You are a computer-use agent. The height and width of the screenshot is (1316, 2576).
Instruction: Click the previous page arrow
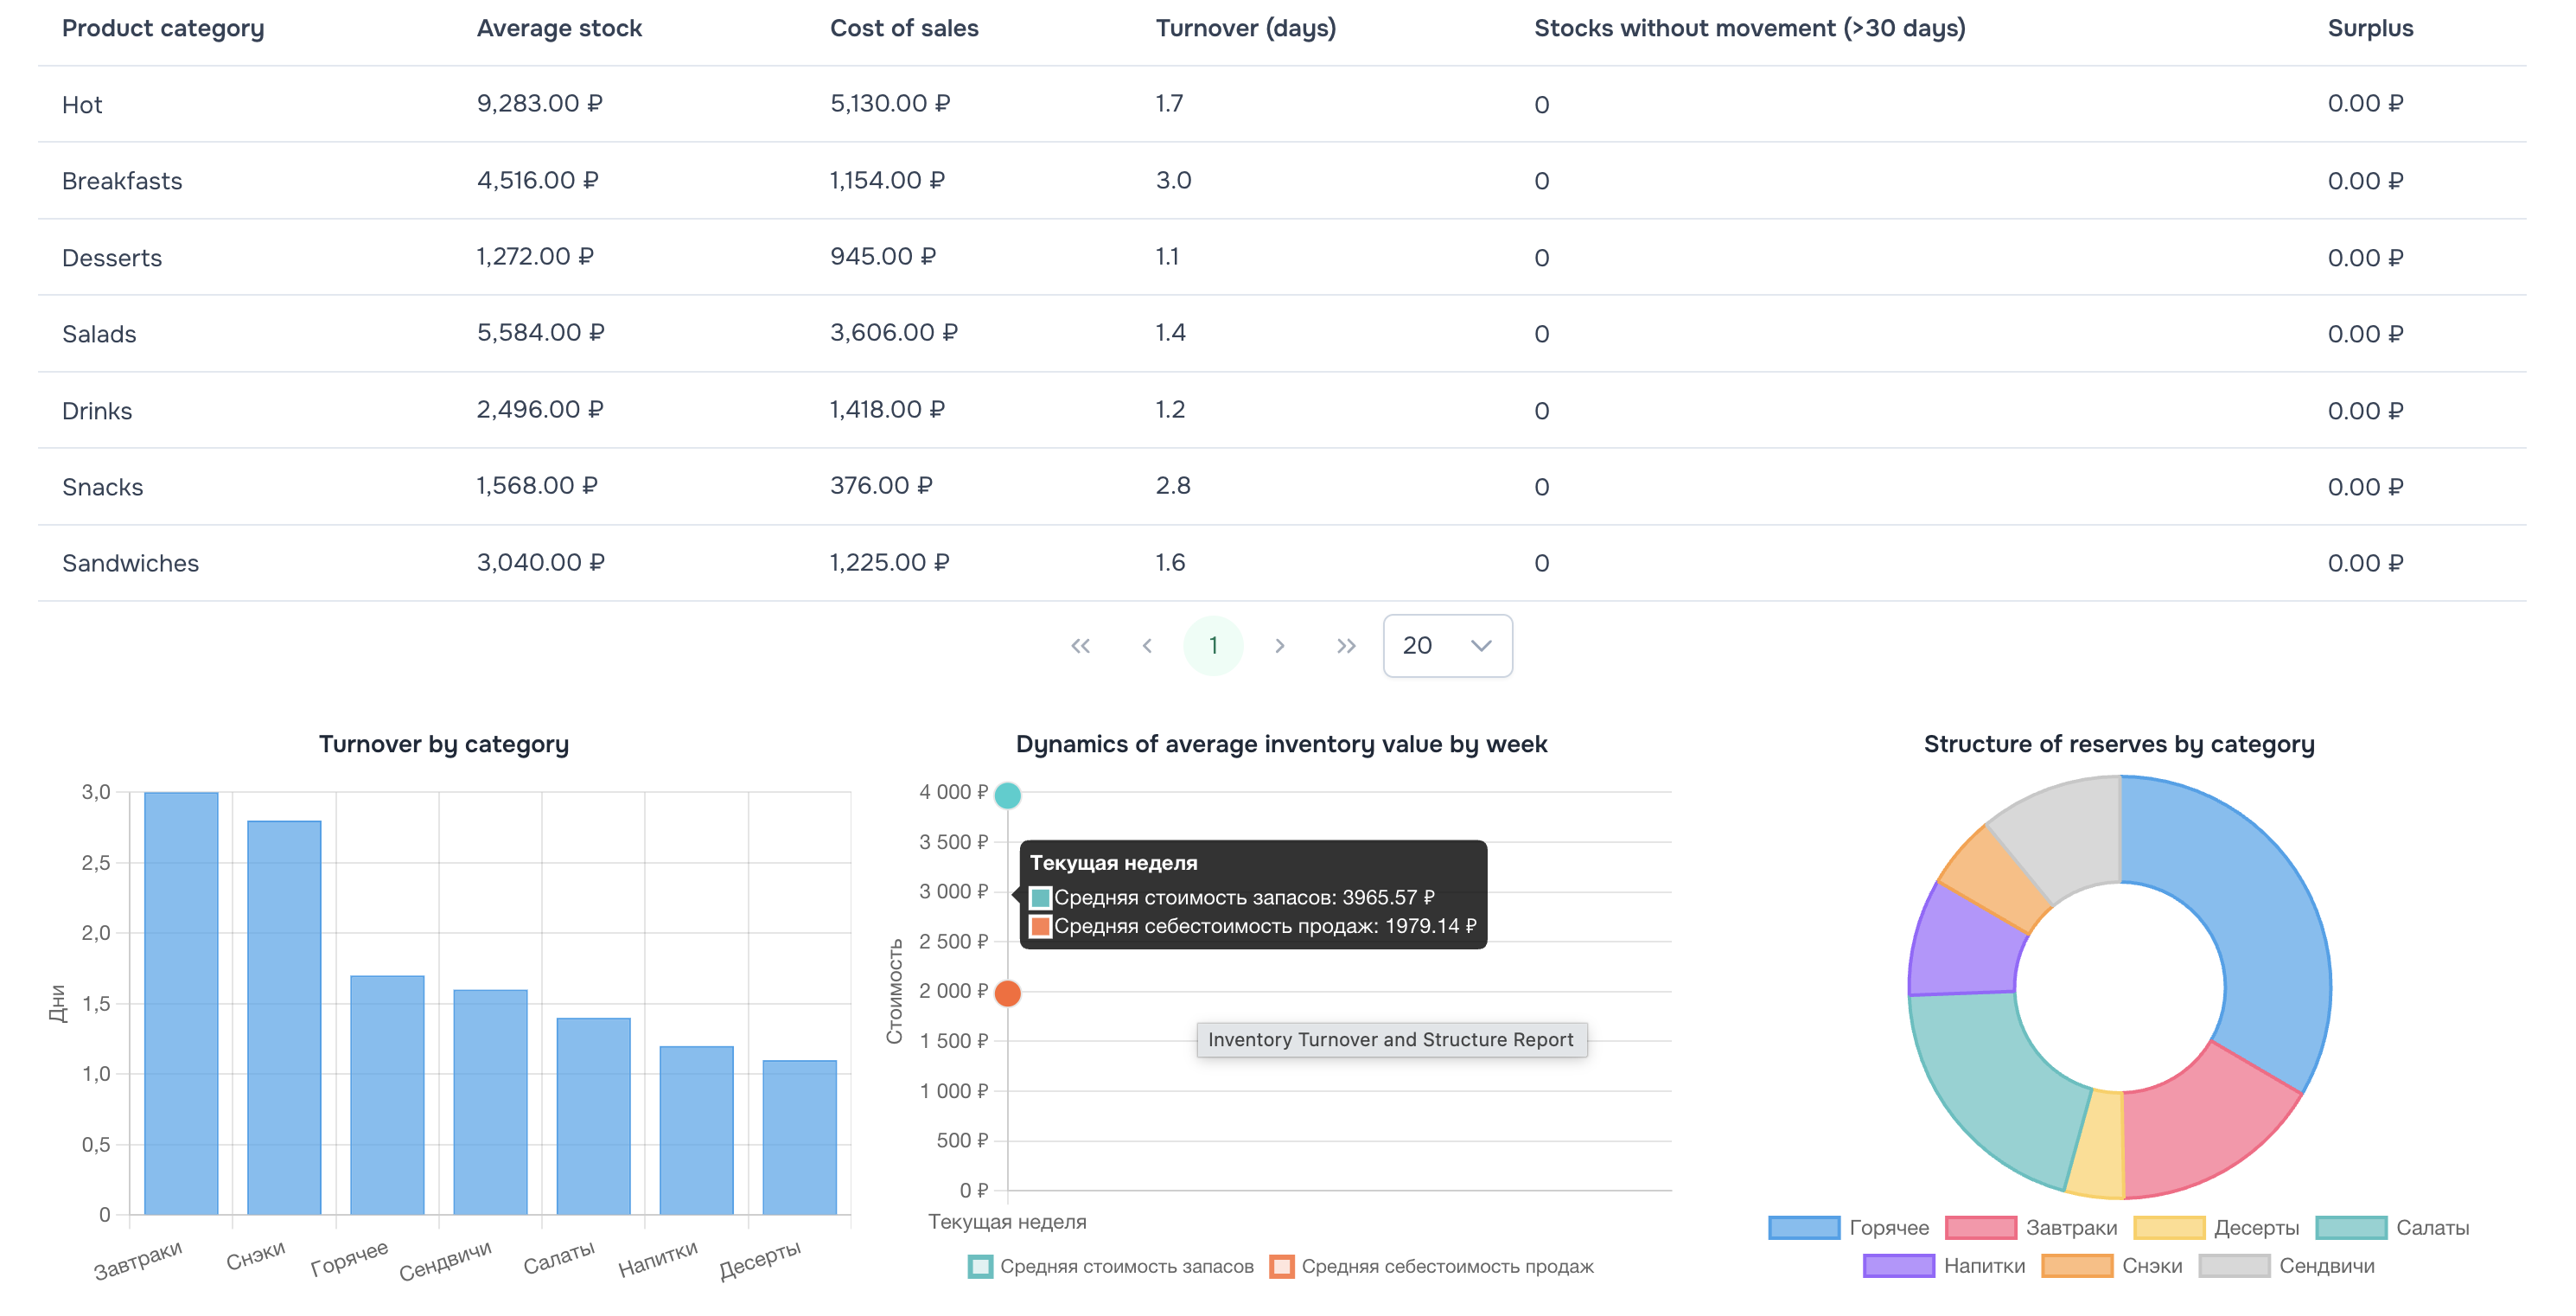[1147, 645]
